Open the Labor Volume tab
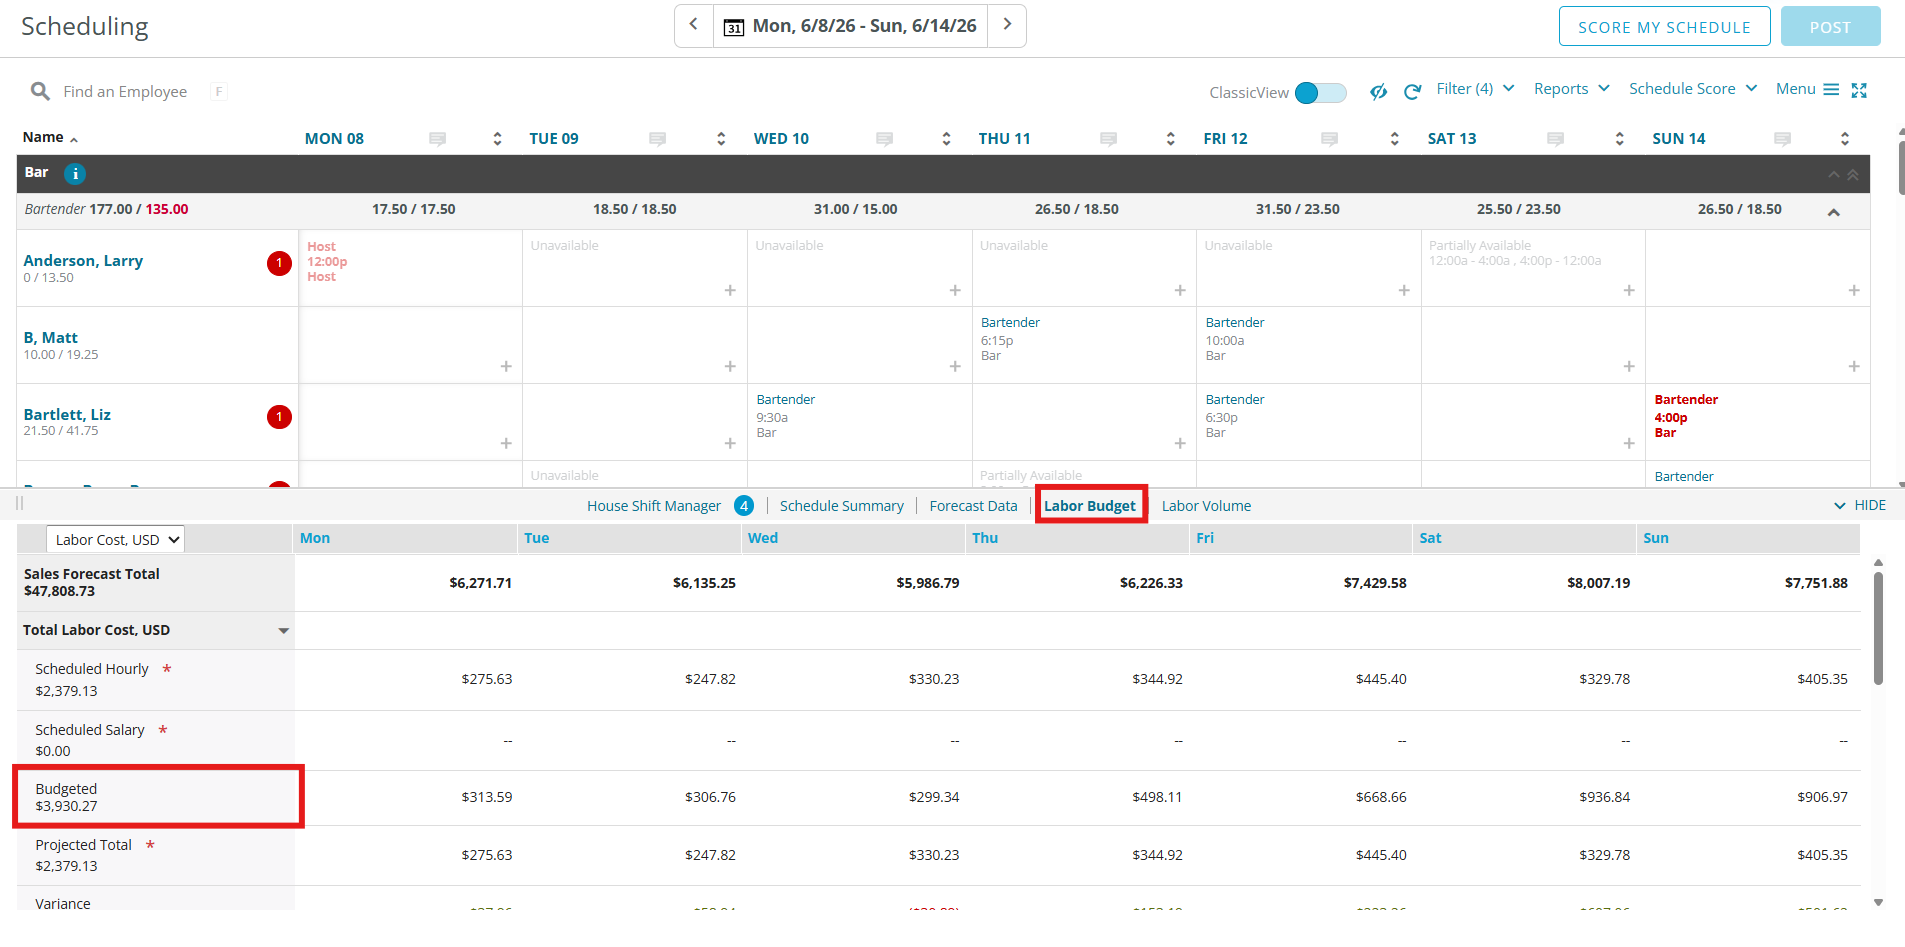 [1206, 506]
